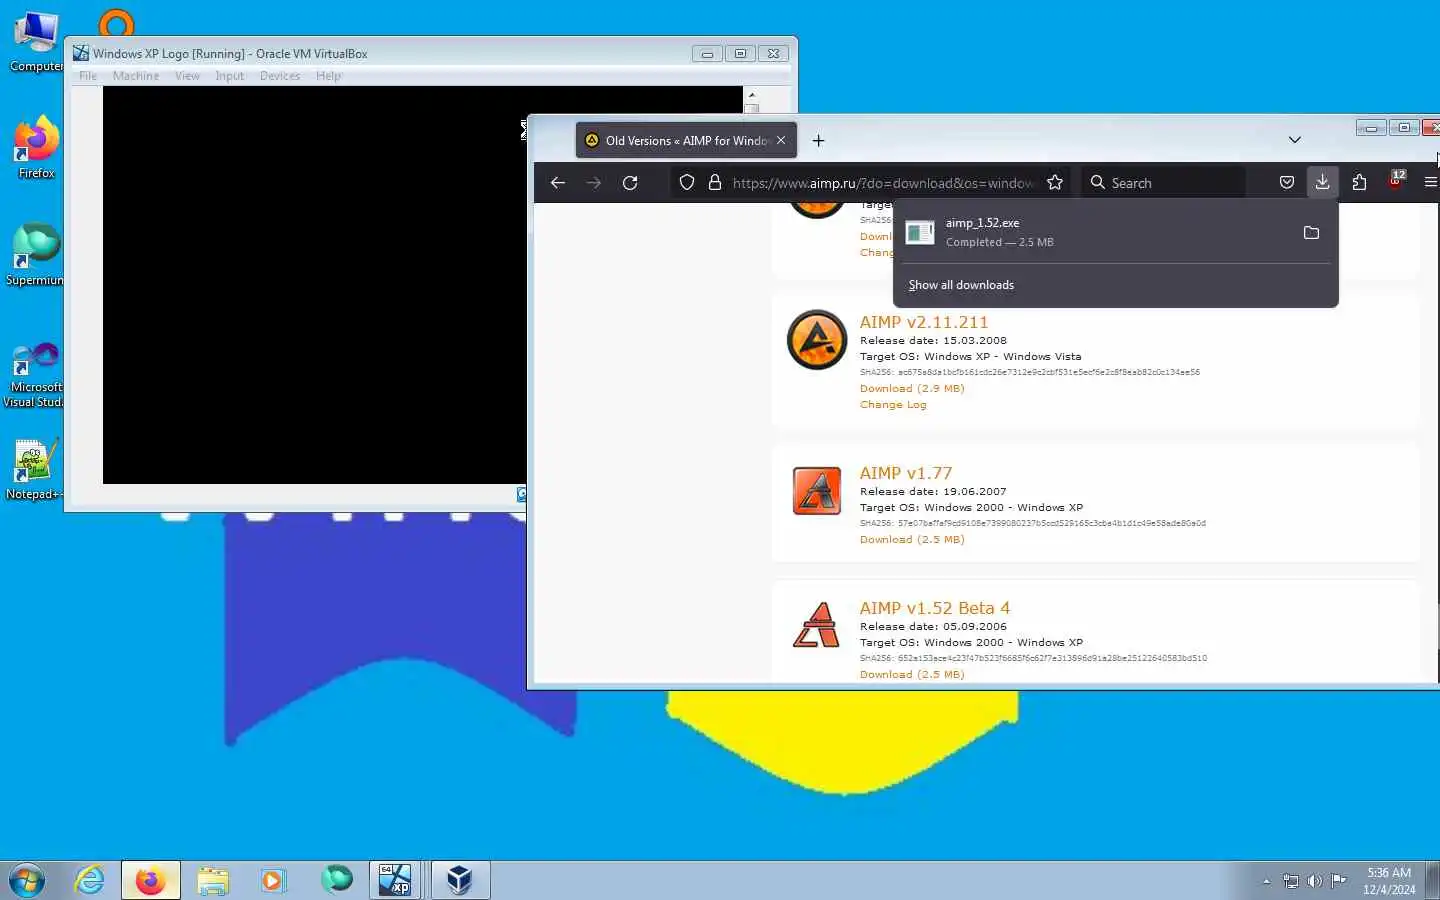1440x900 pixels.
Task: Open the Supermium desktop shortcut
Action: [x=36, y=255]
